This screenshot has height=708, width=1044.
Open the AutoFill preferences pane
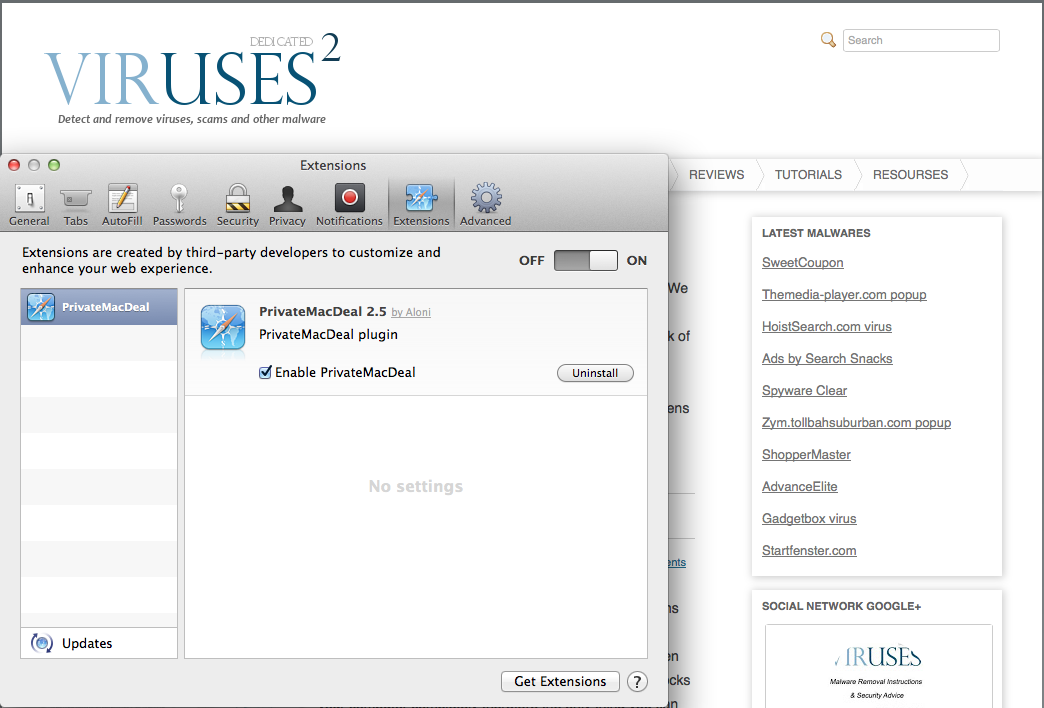coord(122,205)
